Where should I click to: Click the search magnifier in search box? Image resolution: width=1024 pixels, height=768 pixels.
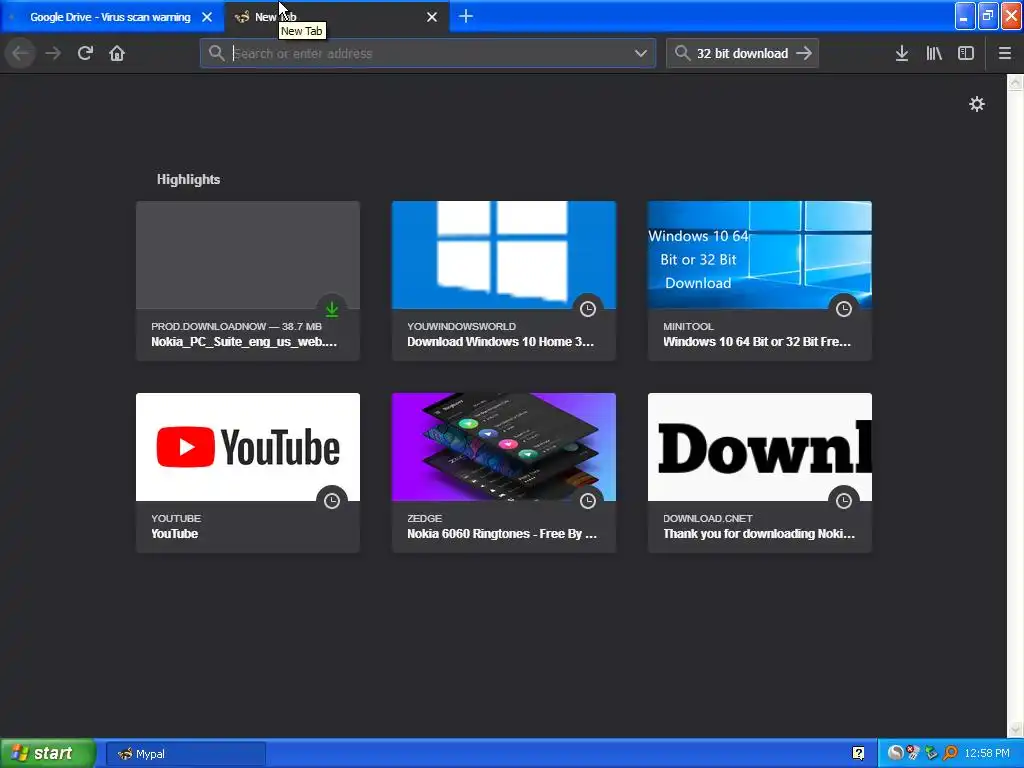682,54
